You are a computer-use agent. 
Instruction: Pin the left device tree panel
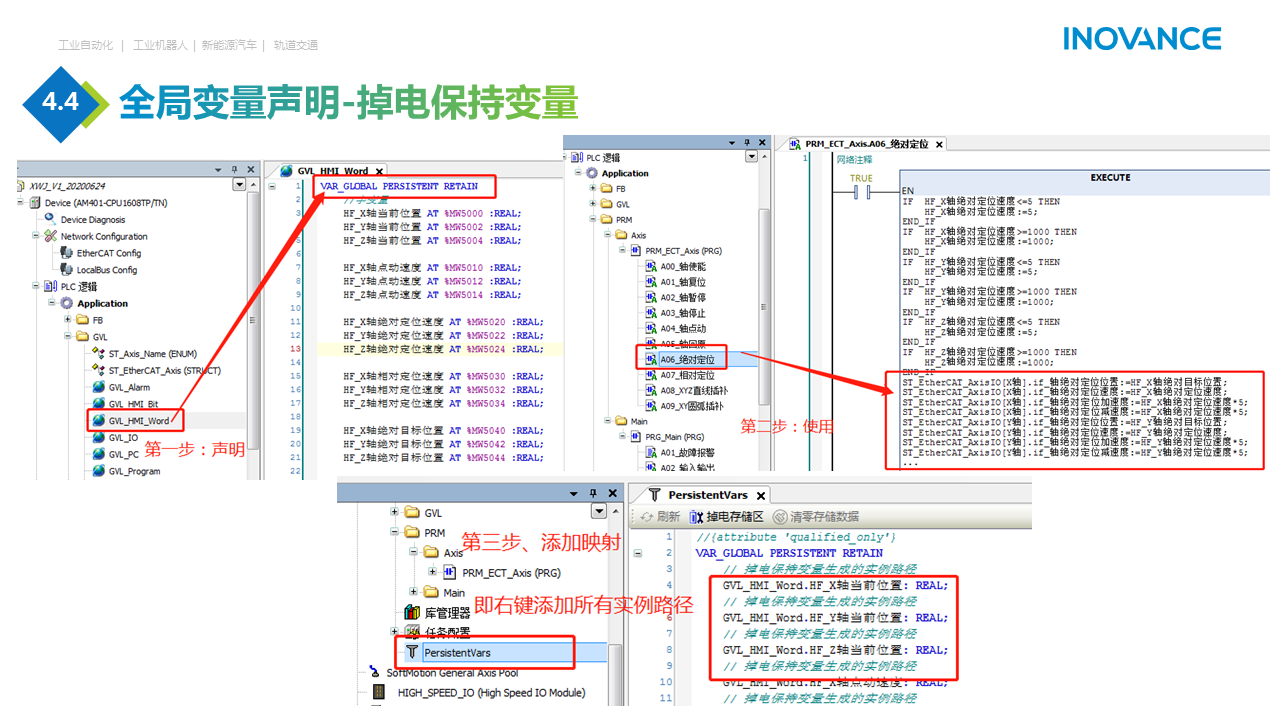[x=234, y=170]
